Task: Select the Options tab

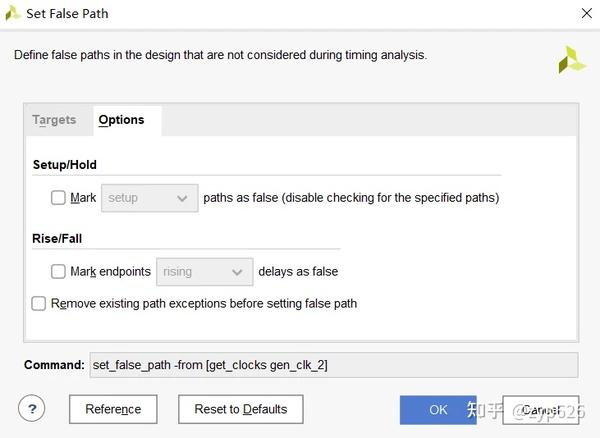Action: (122, 120)
